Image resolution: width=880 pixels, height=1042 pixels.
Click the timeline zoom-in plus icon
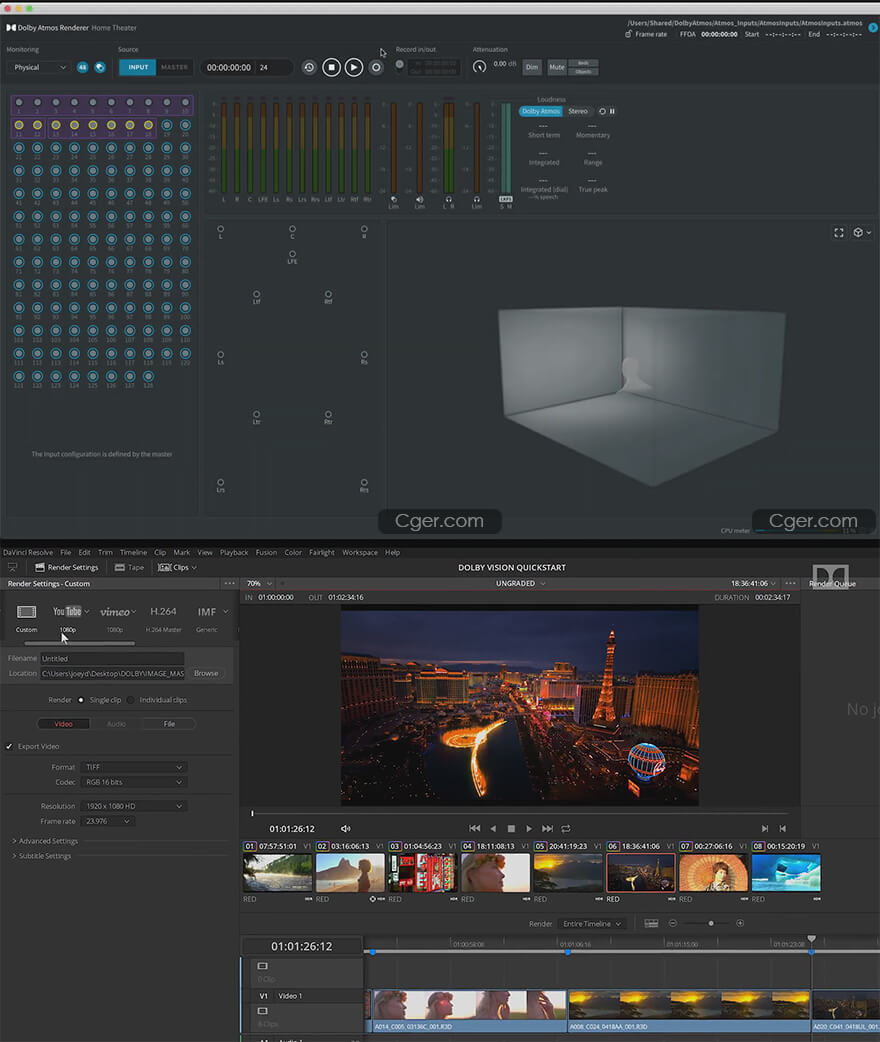pos(740,923)
